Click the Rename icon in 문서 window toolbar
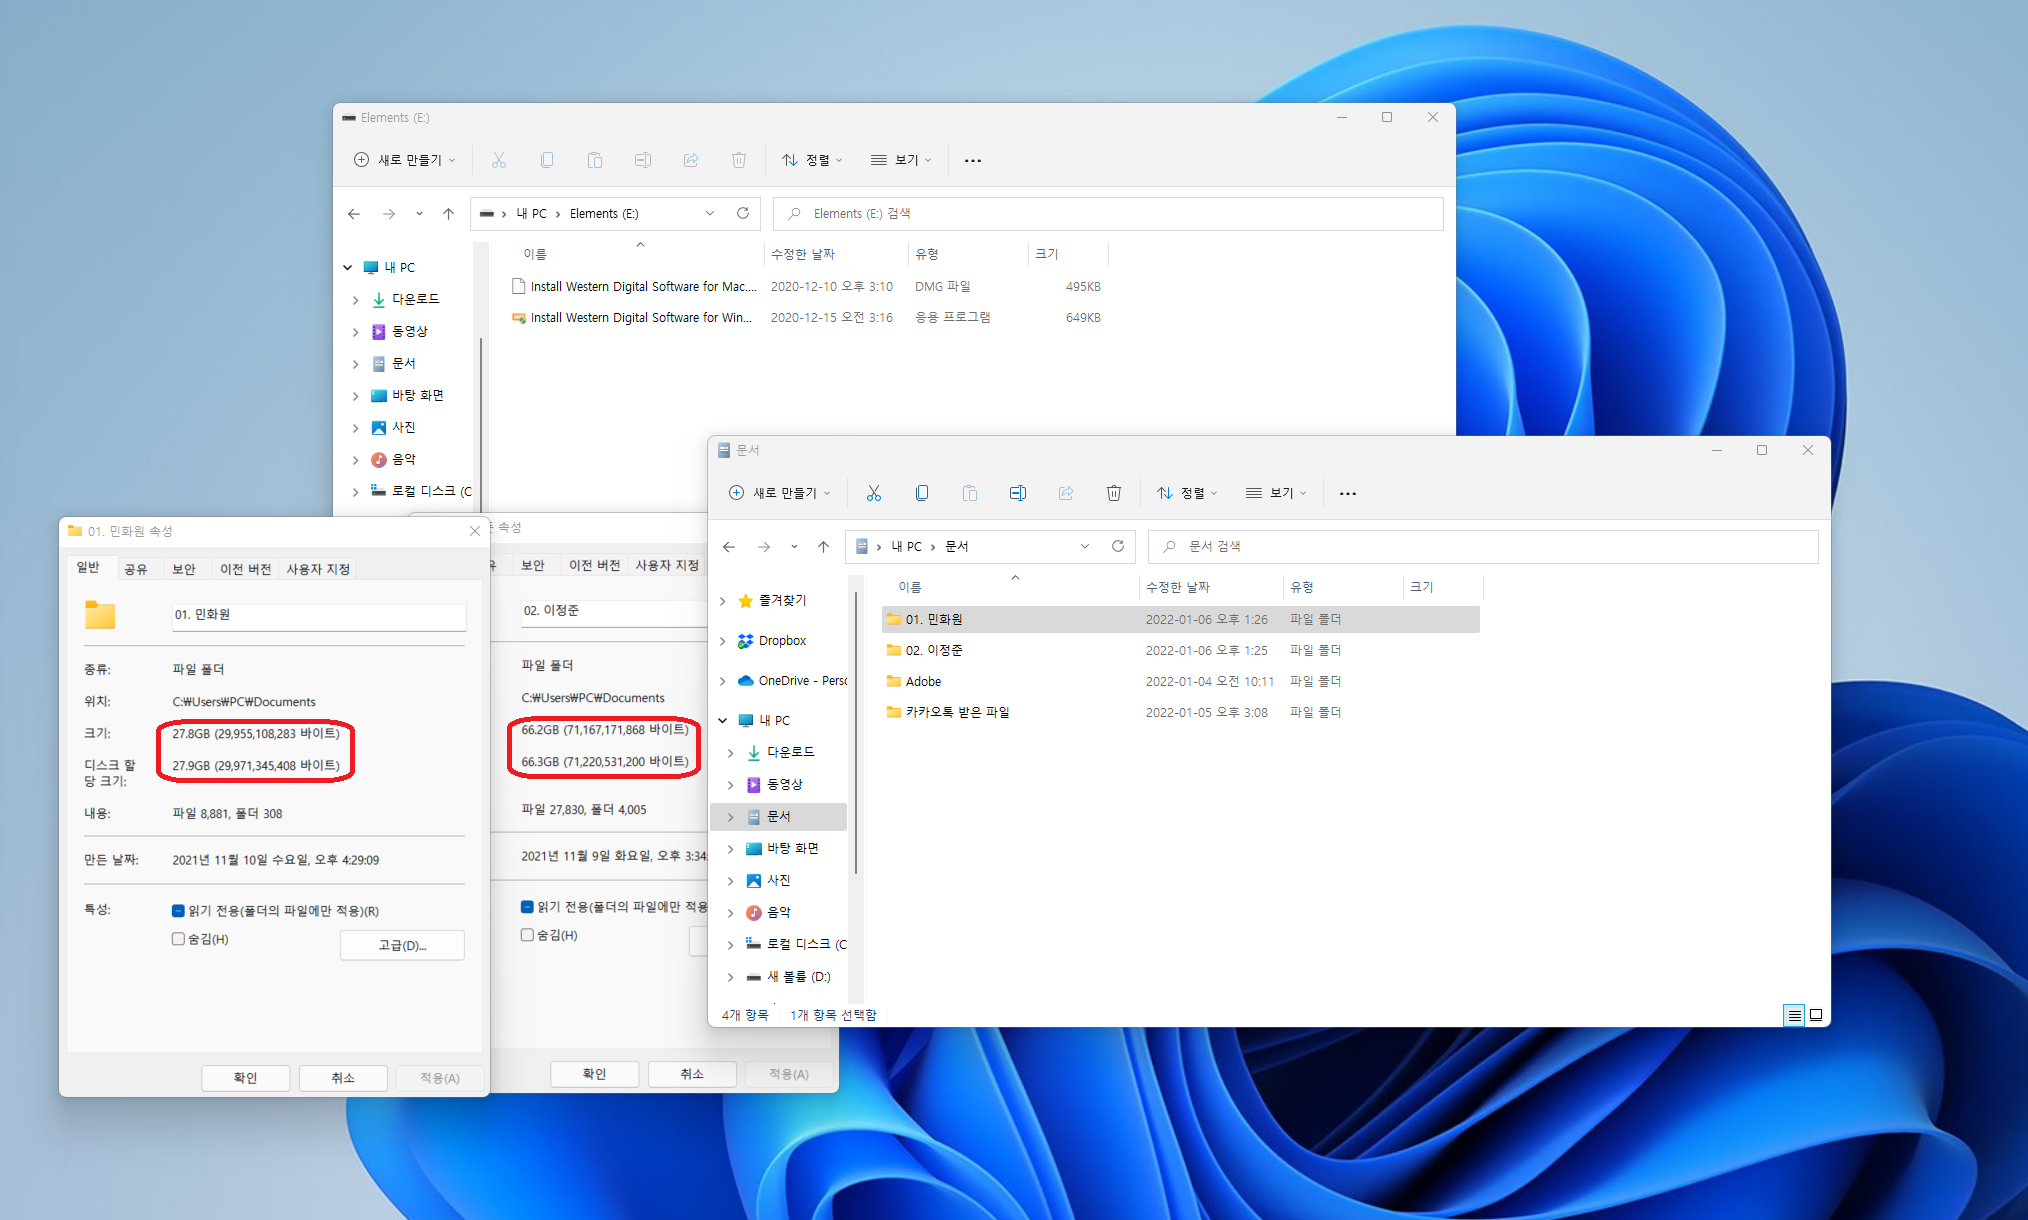Viewport: 2028px width, 1220px height. click(1017, 493)
